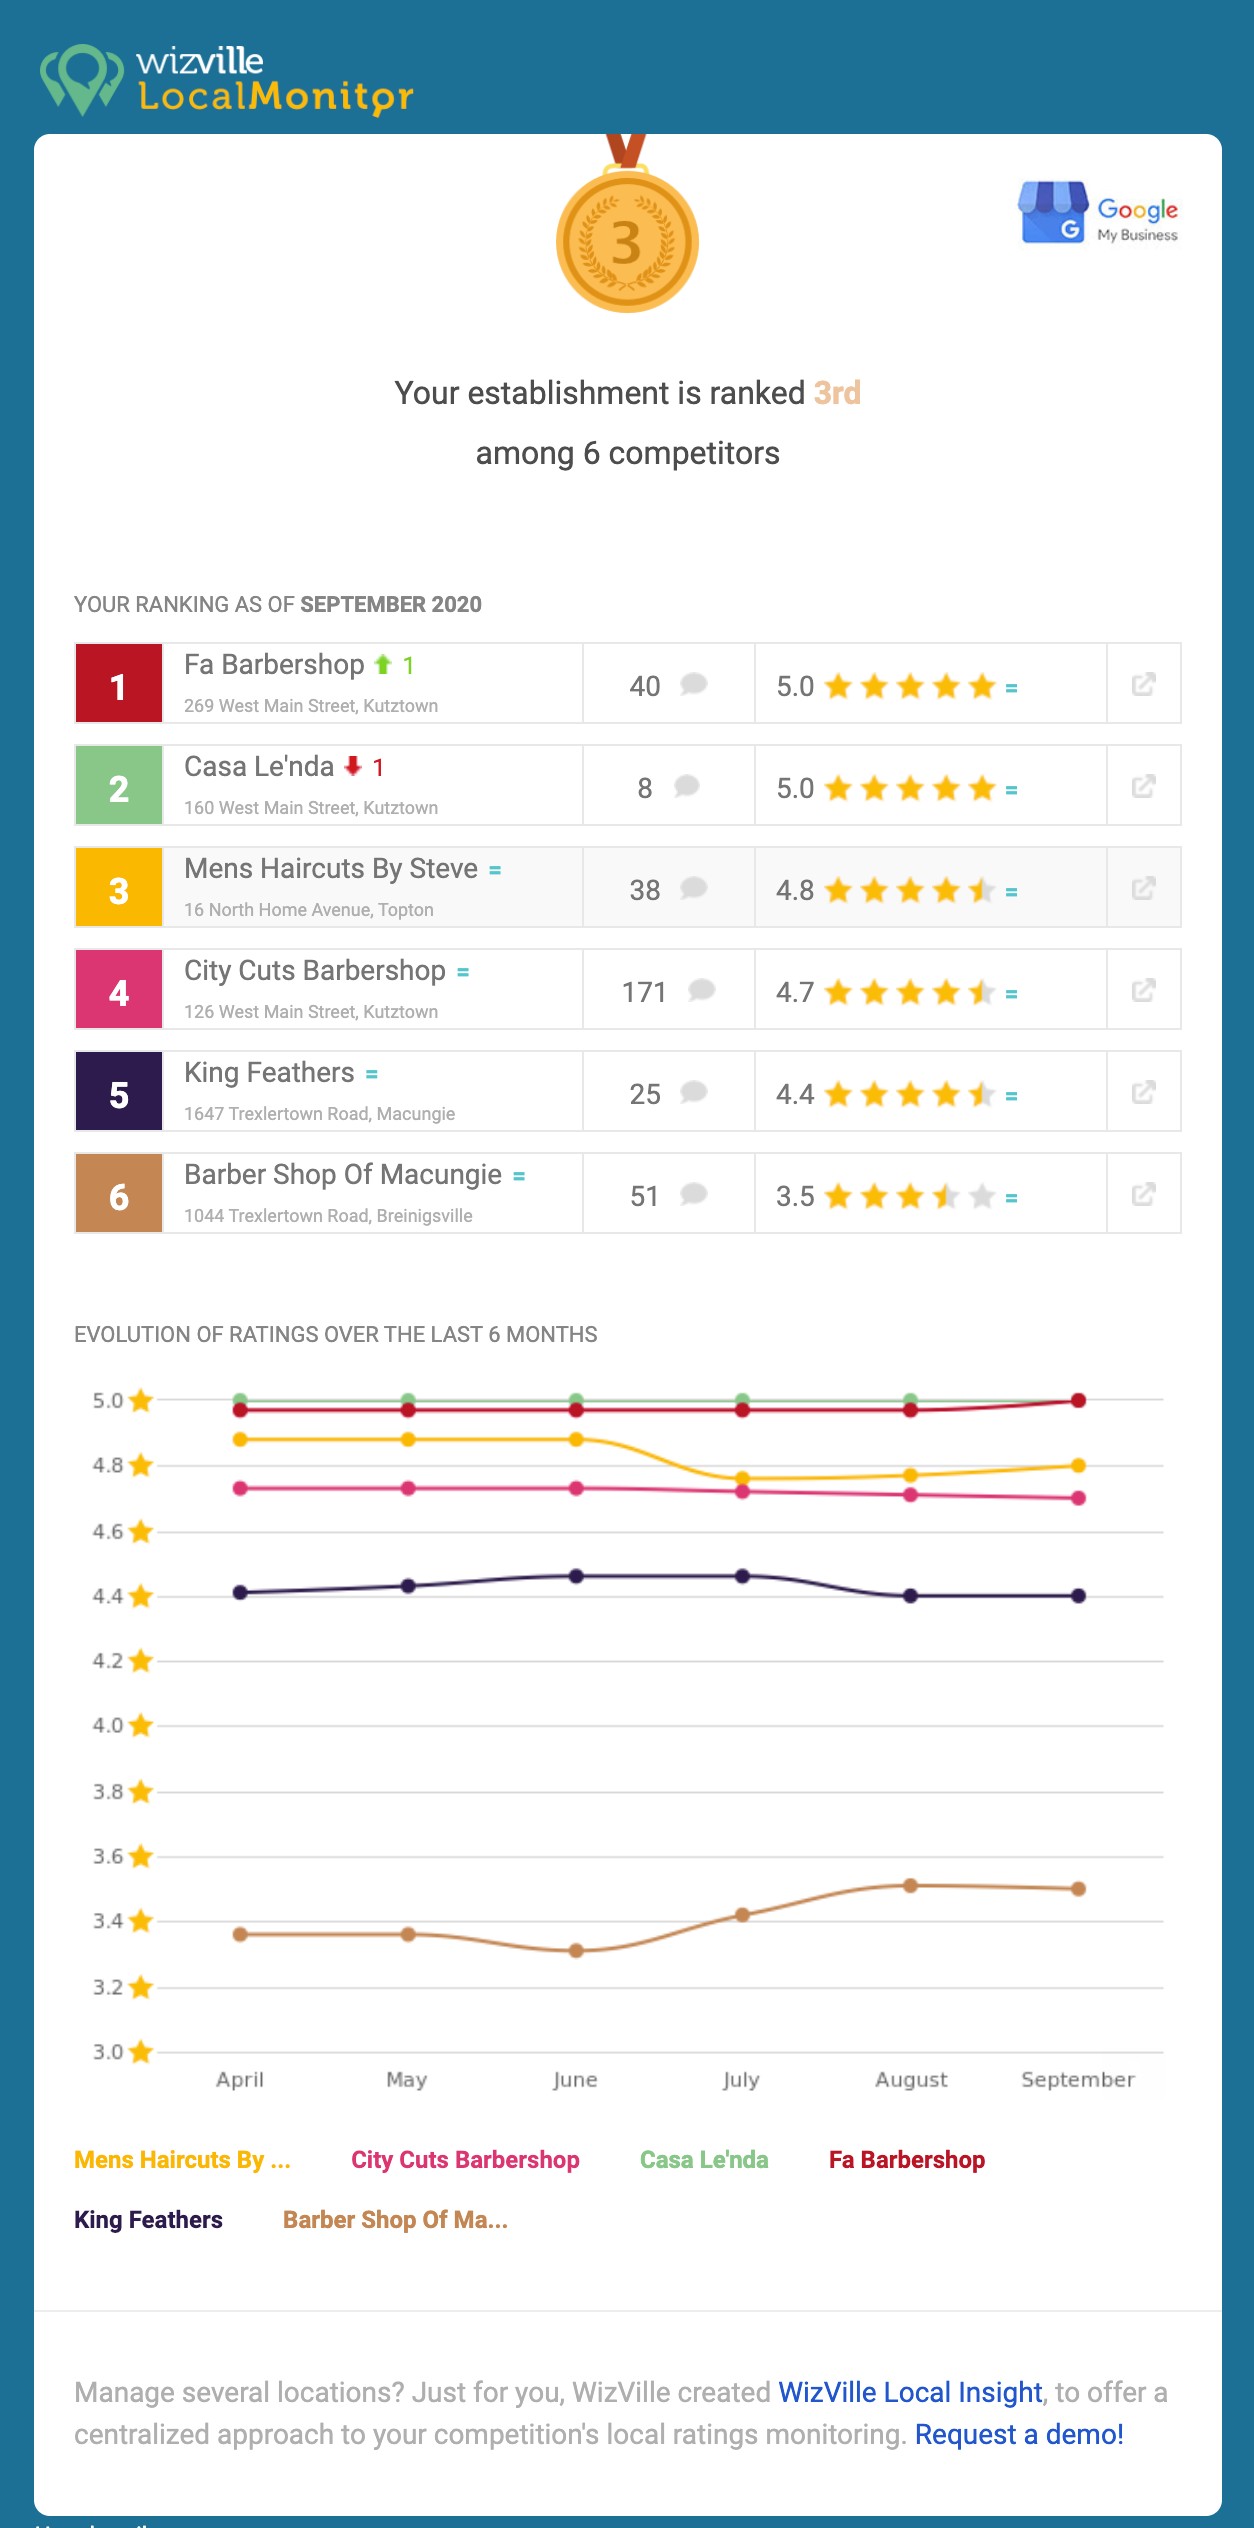
Task: Click the 4.7 rating stars
Action: [910, 992]
